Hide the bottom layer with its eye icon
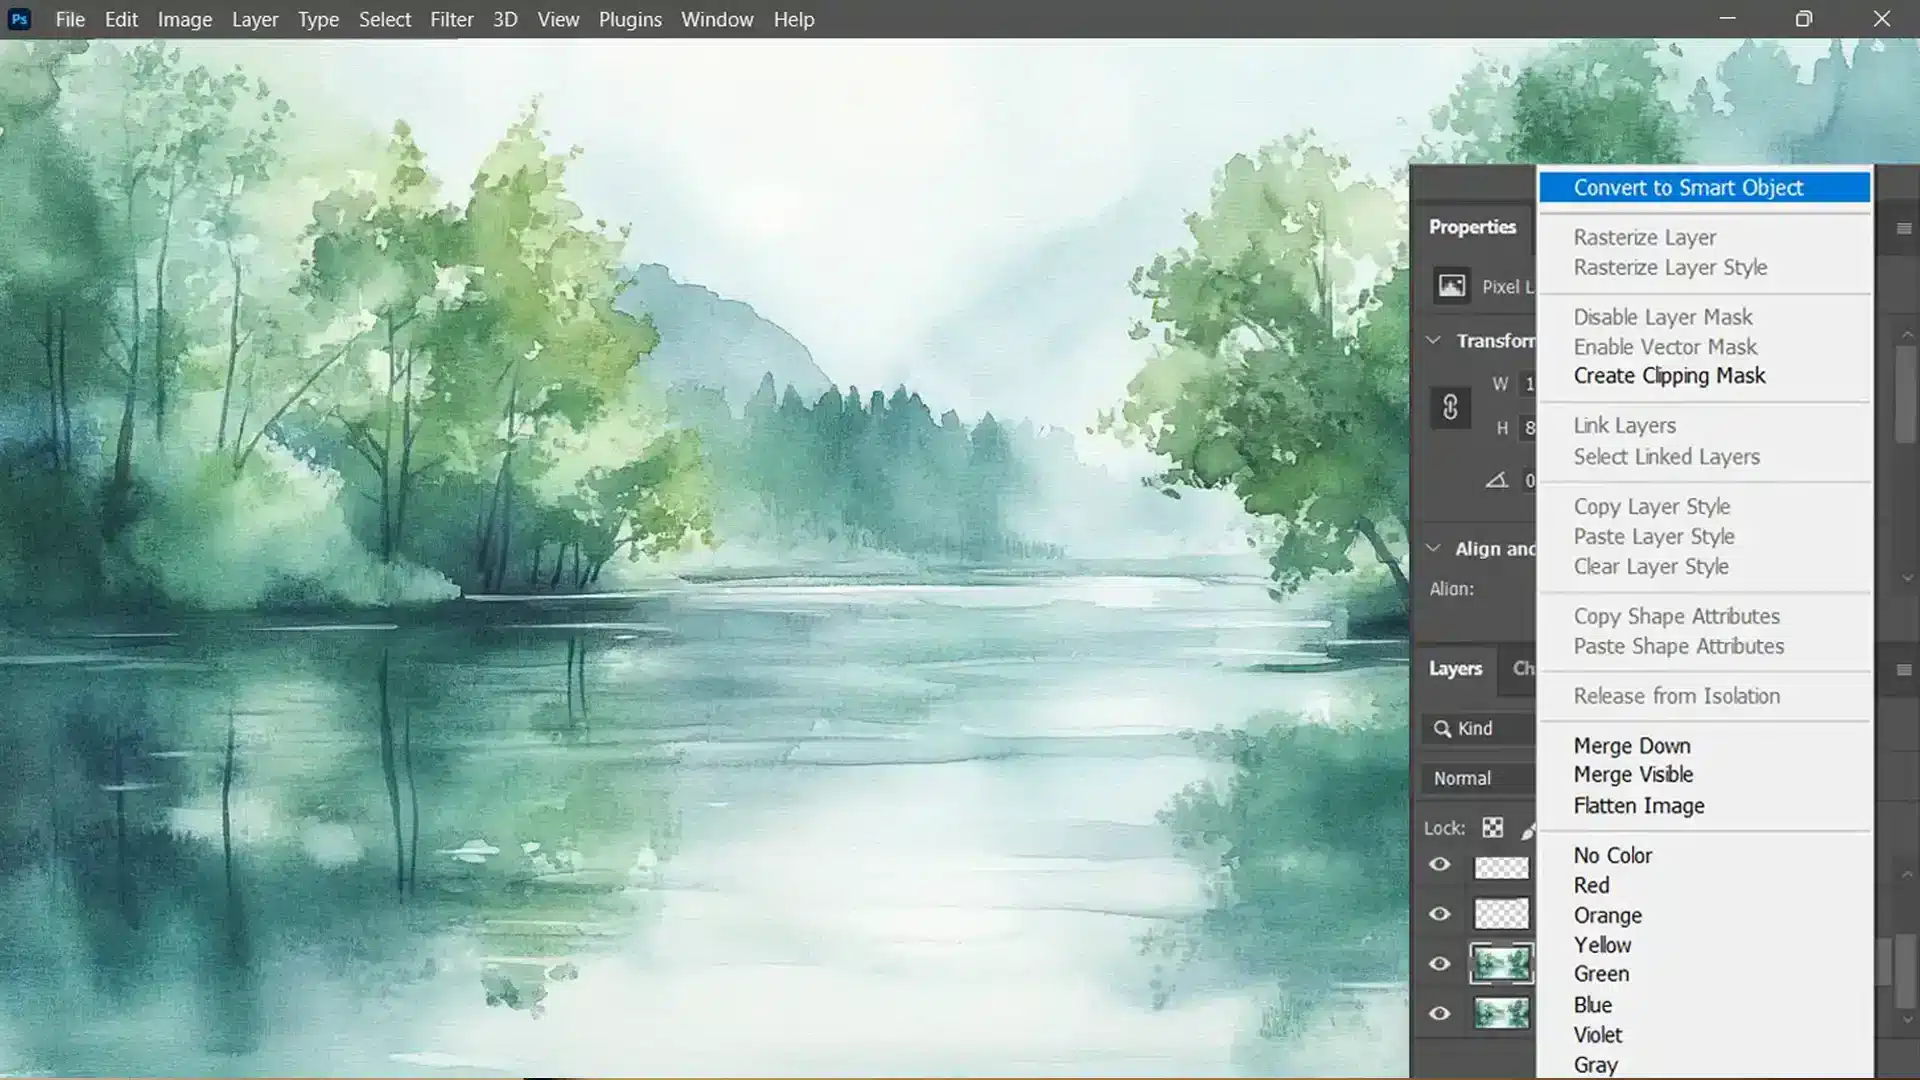1920x1080 pixels. pyautogui.click(x=1439, y=1014)
